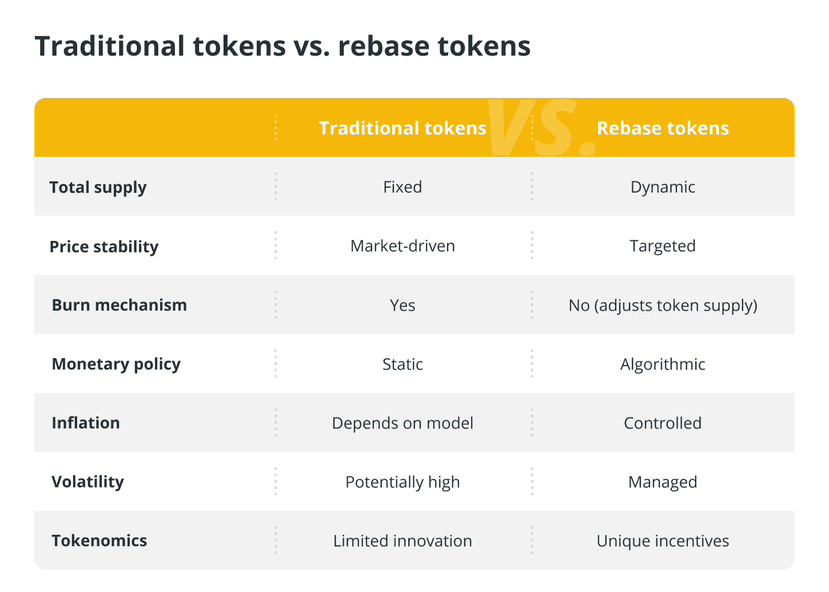Click the title 'Traditional tokens vs. rebase tokens'
This screenshot has height=592, width=829.
pyautogui.click(x=283, y=46)
